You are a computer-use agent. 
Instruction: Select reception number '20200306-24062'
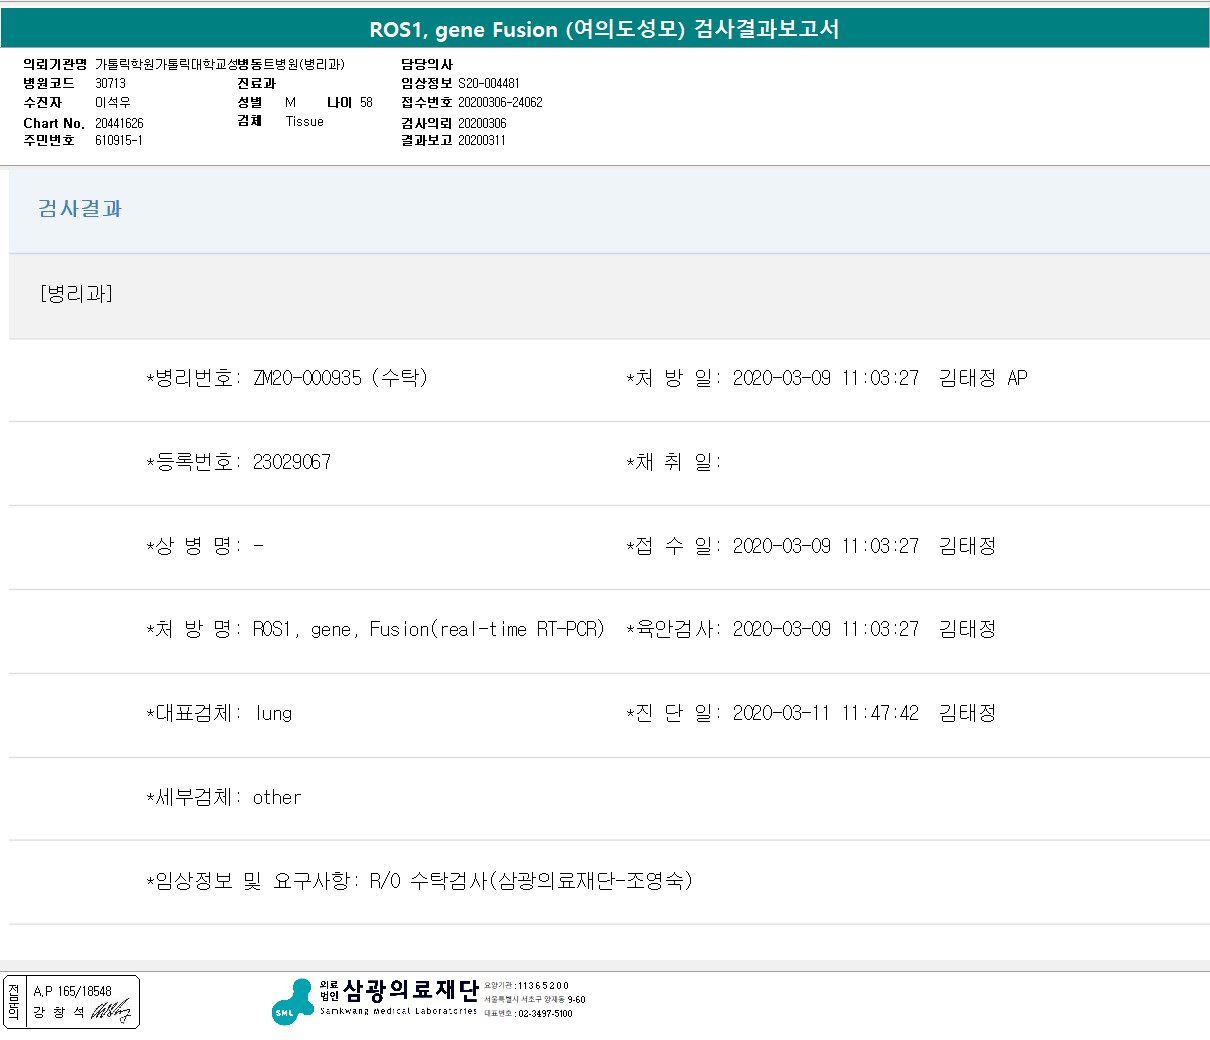pos(500,103)
